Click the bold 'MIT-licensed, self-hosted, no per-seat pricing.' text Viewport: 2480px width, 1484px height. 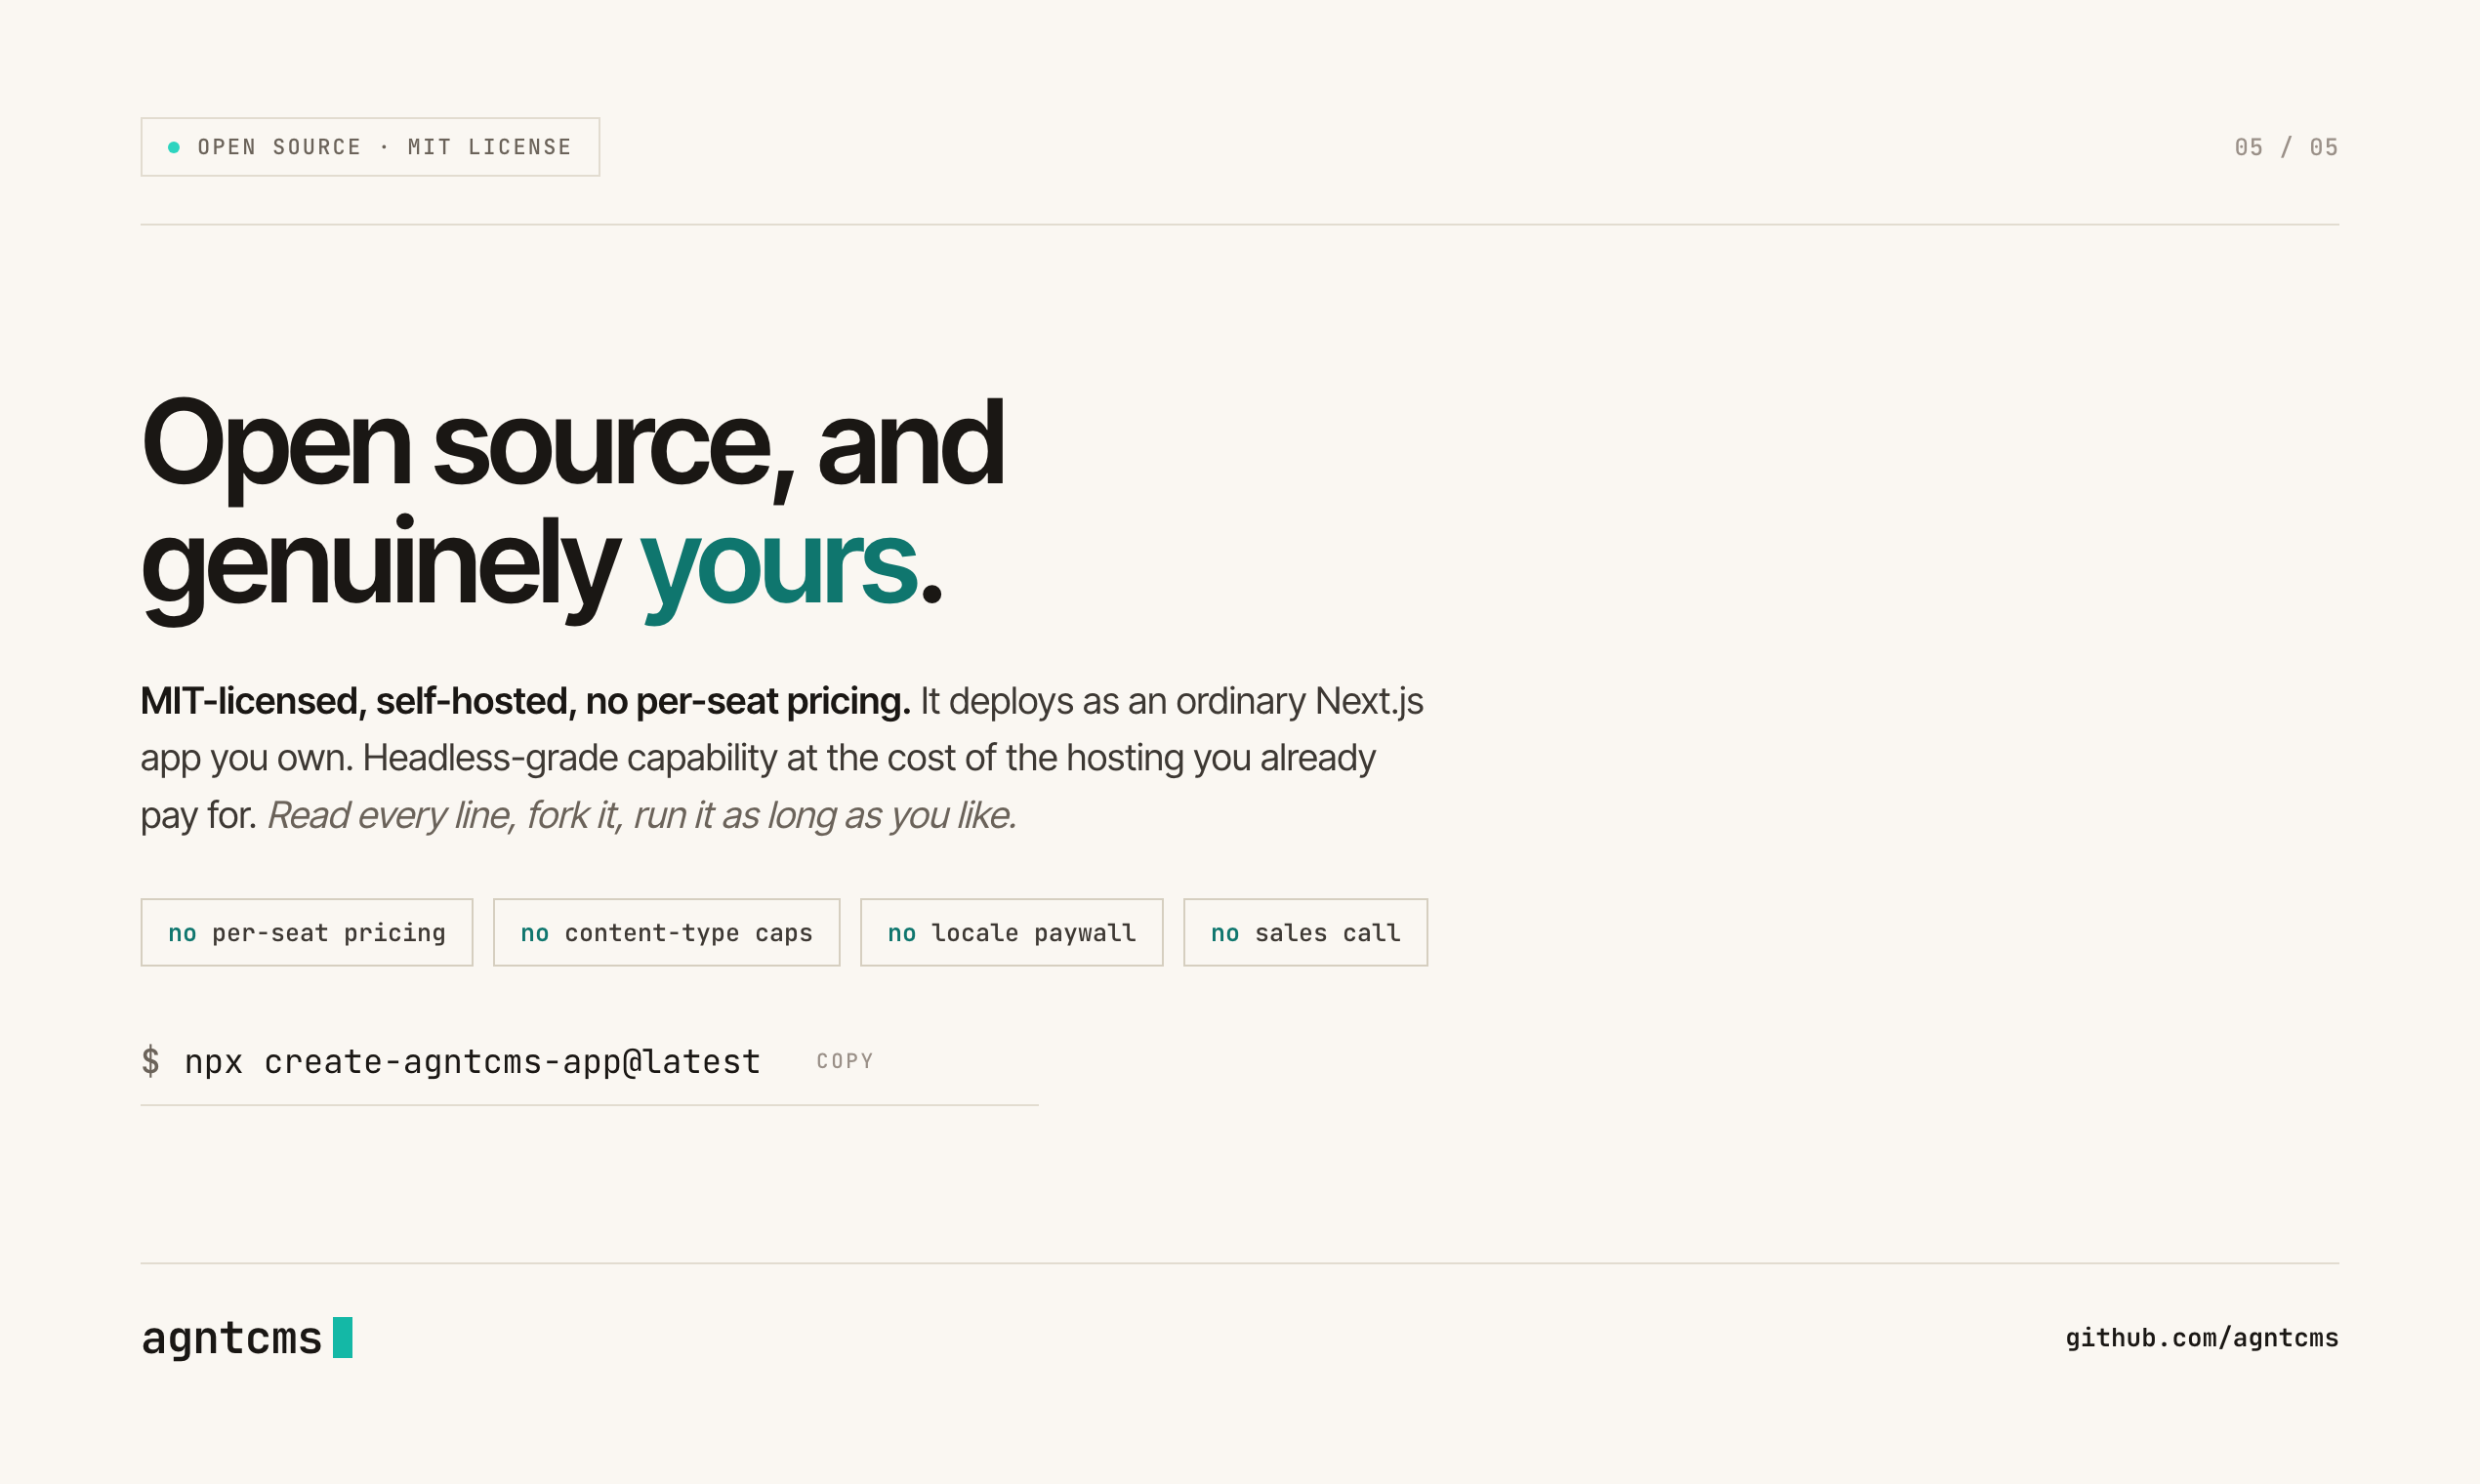(x=525, y=701)
